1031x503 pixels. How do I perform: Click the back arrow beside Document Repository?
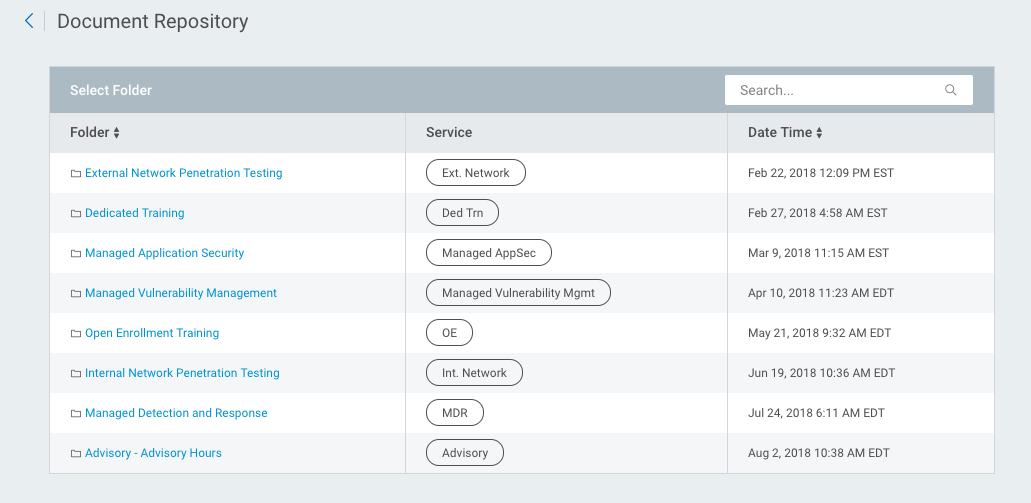[x=29, y=21]
